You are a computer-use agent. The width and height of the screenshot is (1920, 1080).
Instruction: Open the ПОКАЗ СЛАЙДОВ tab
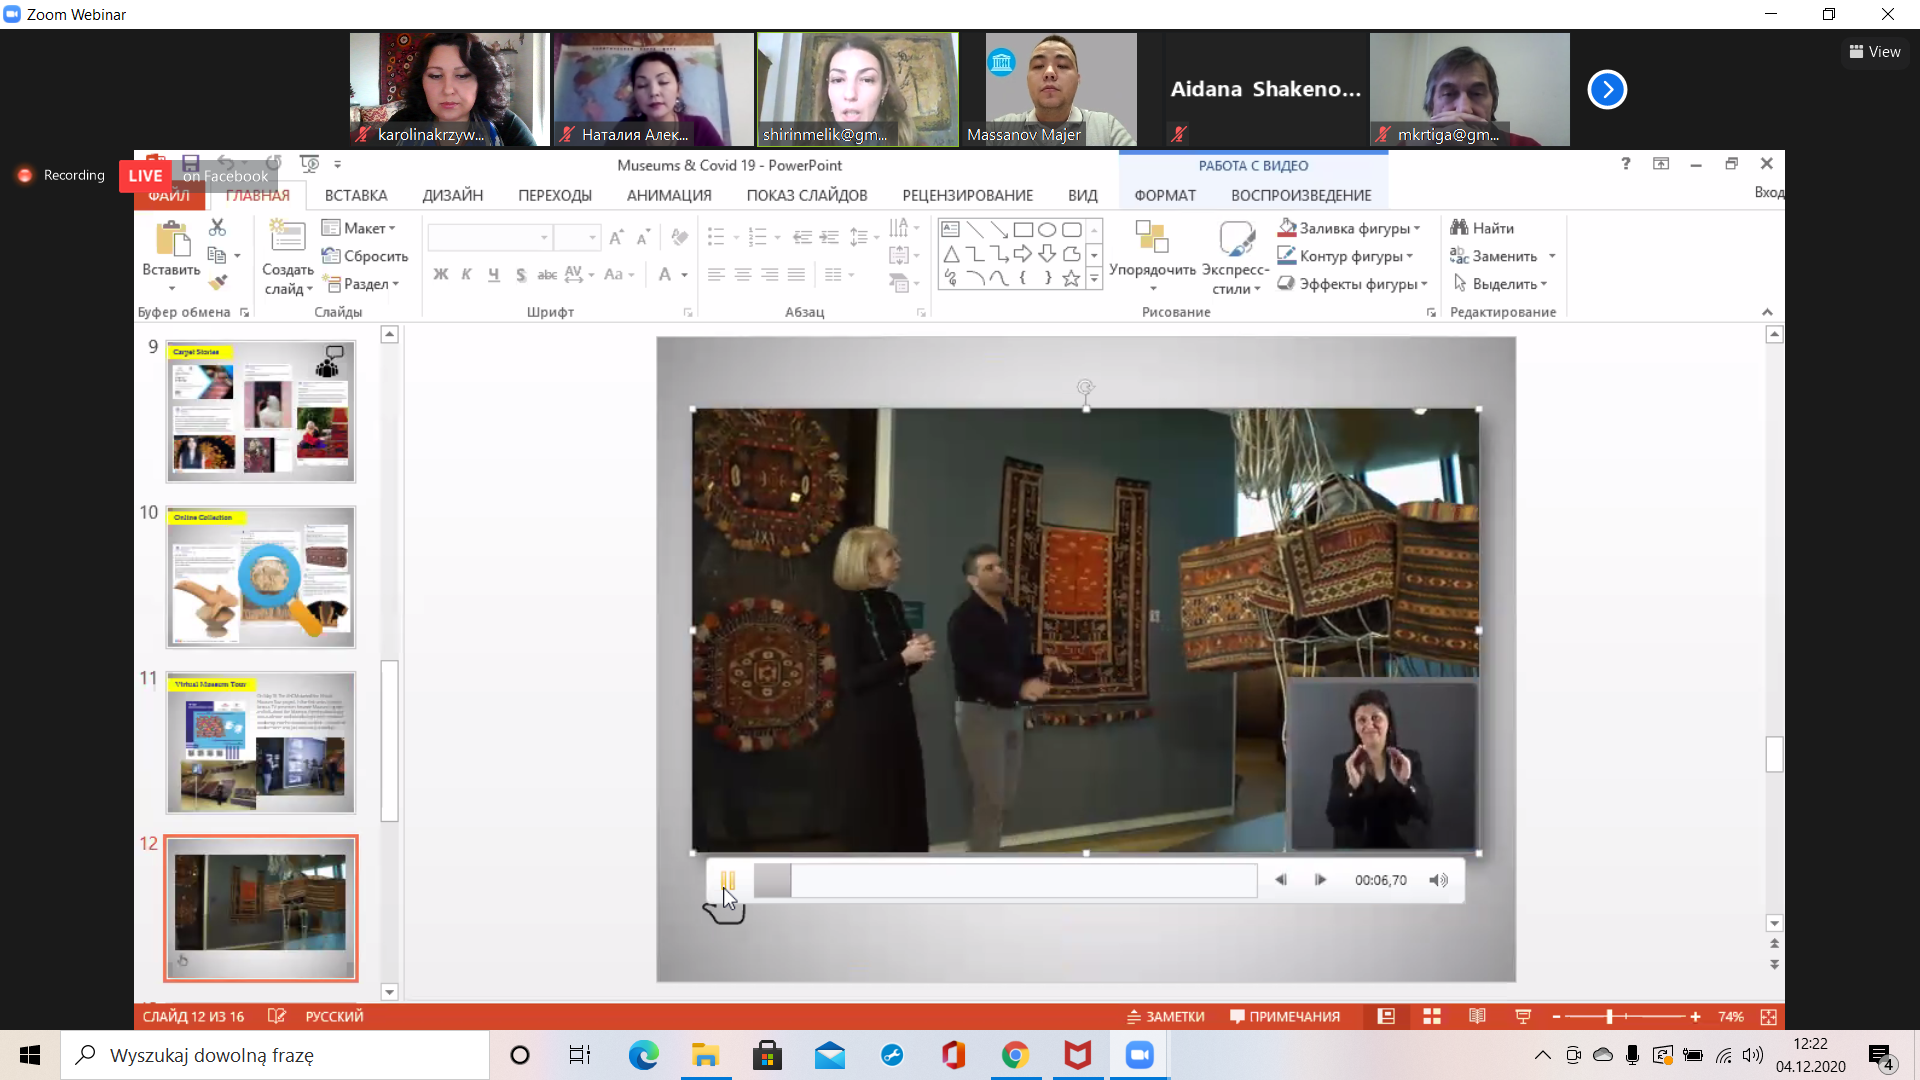coord(807,195)
